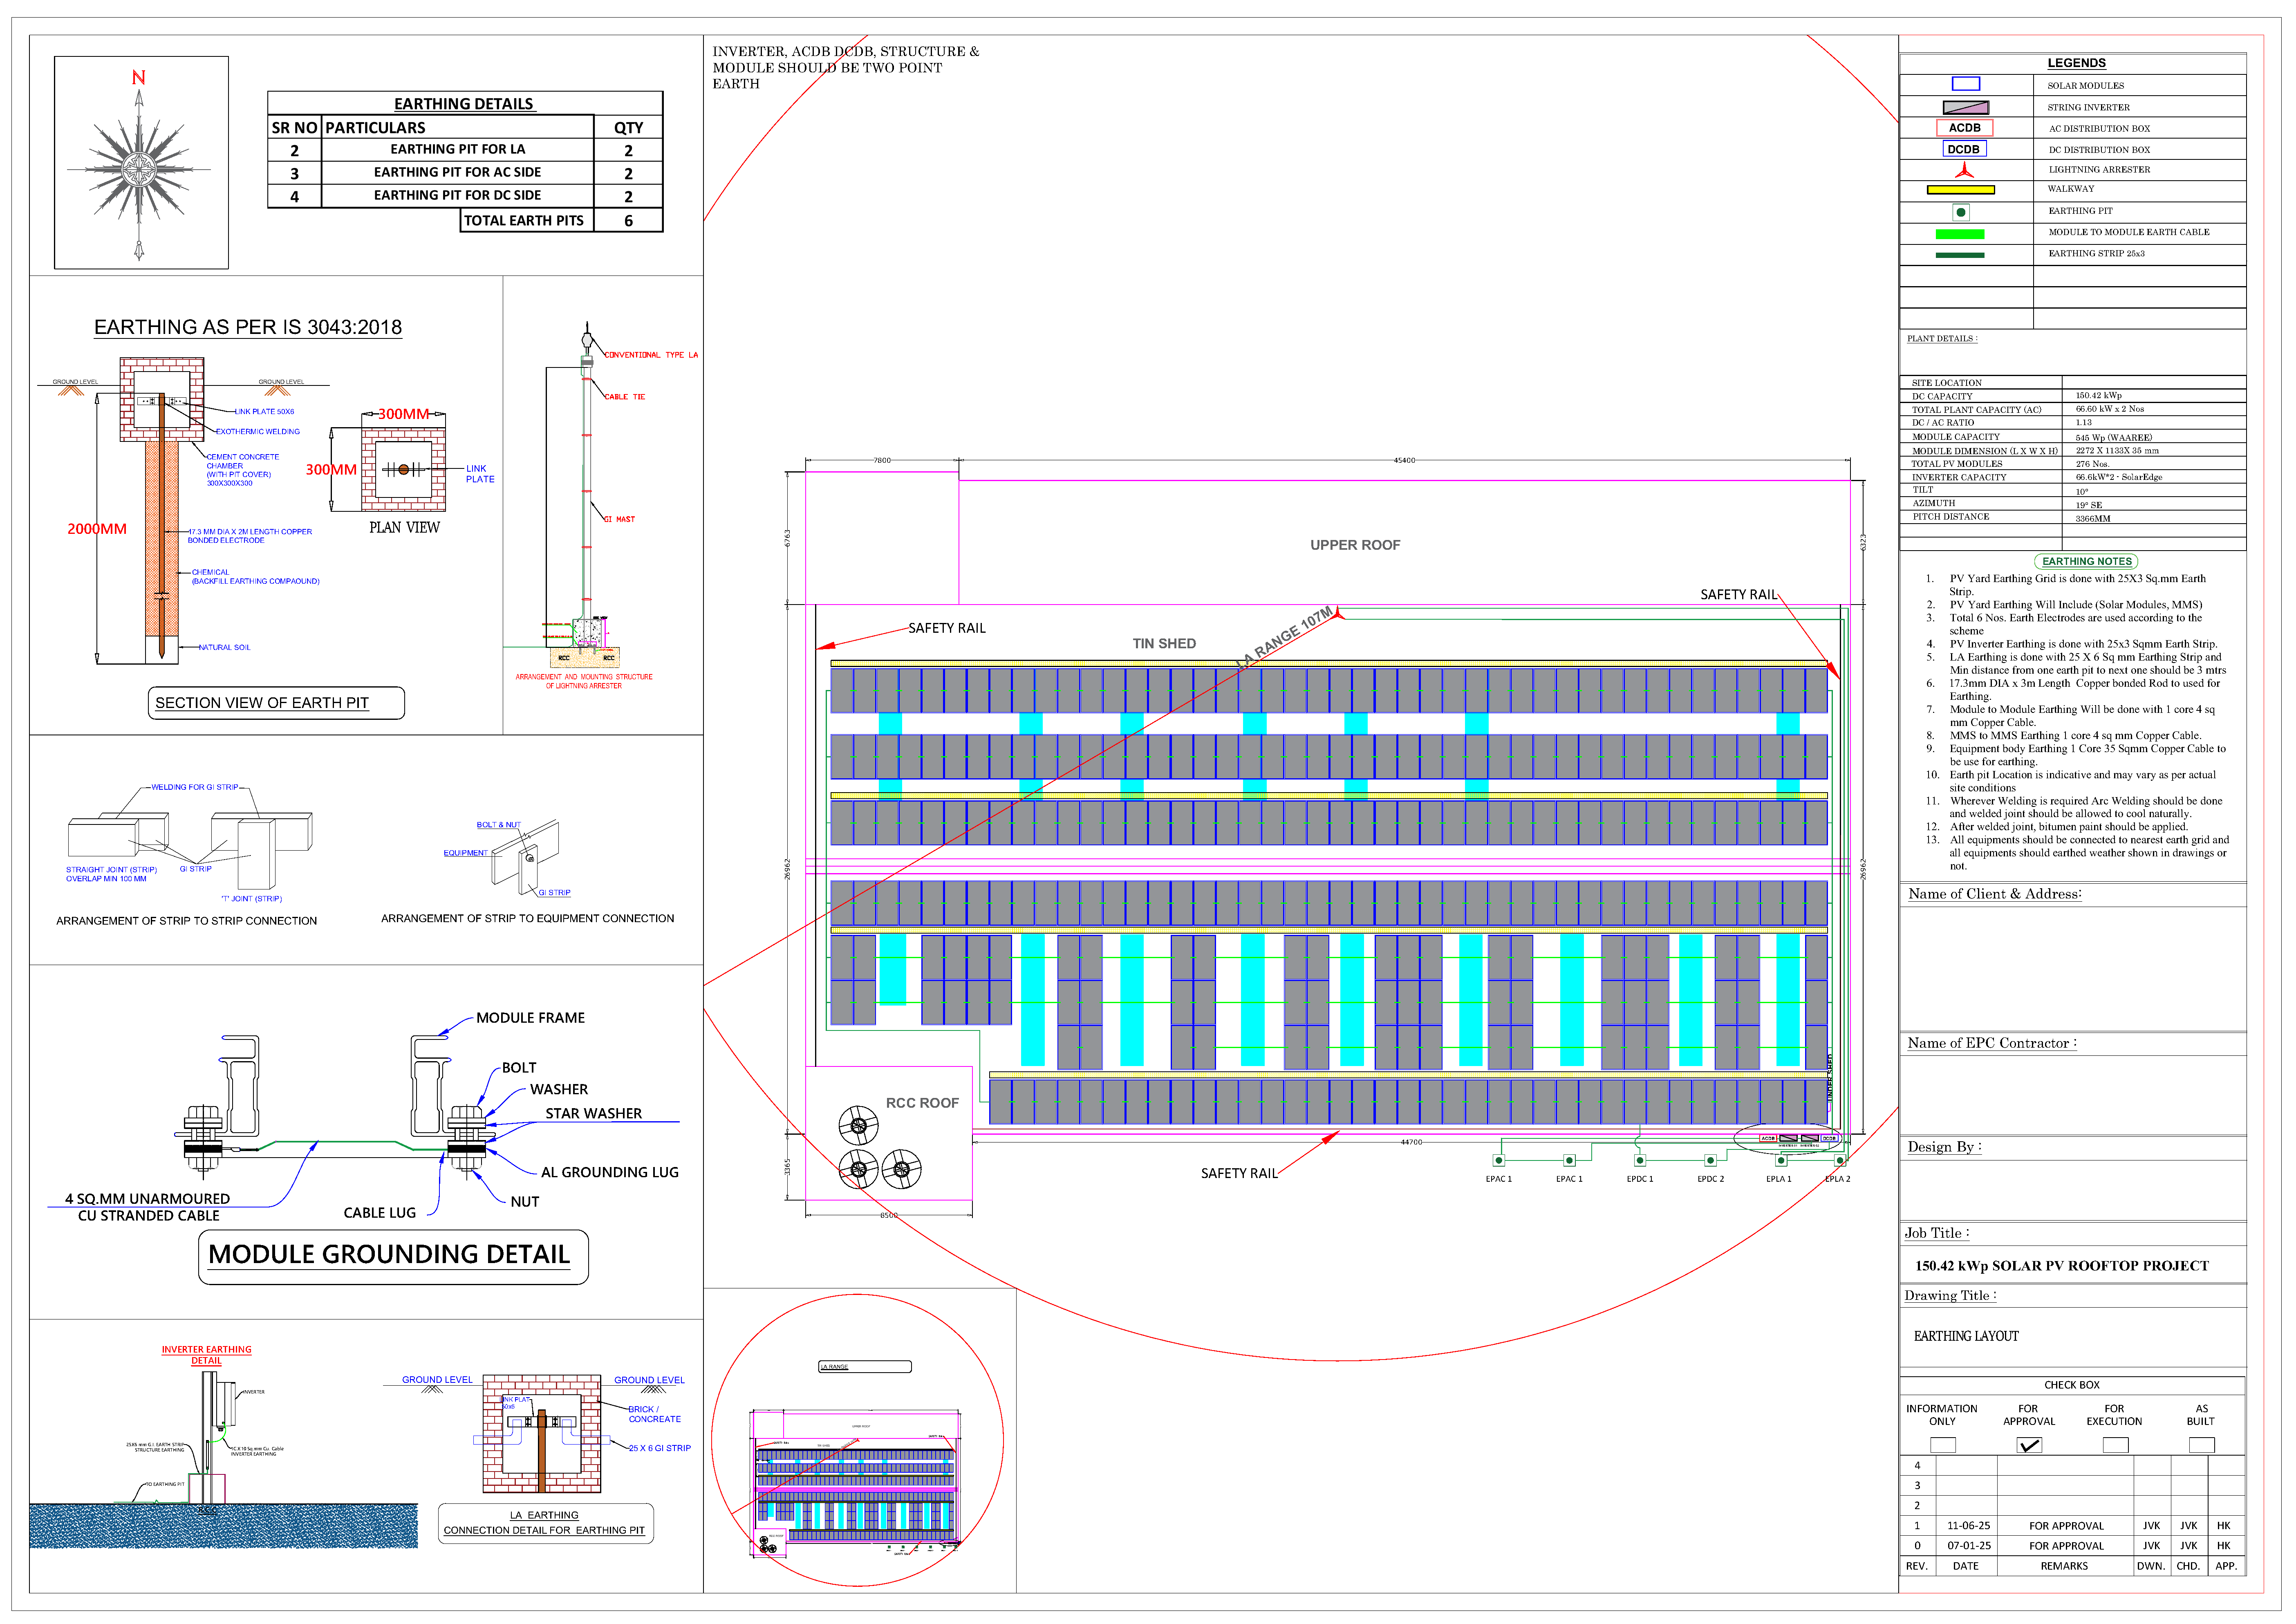Click the blue DCDB box in legends

(x=1964, y=149)
